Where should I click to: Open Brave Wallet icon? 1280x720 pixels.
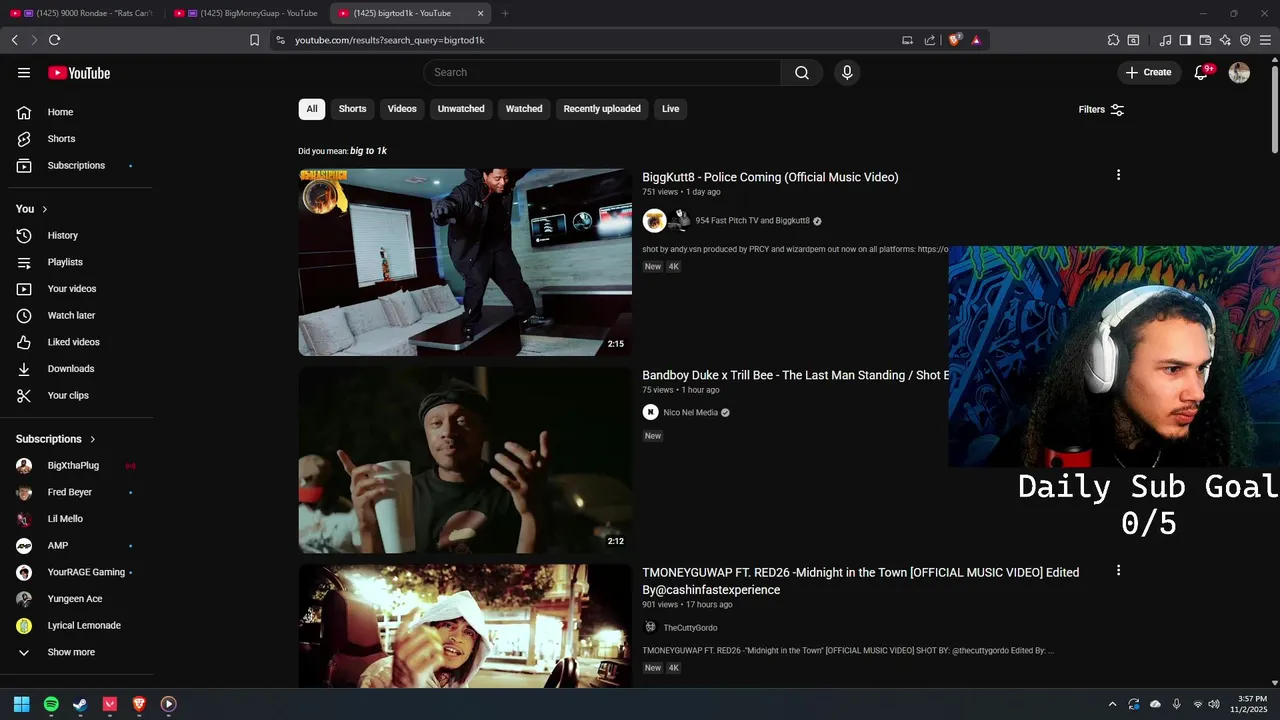(1205, 40)
